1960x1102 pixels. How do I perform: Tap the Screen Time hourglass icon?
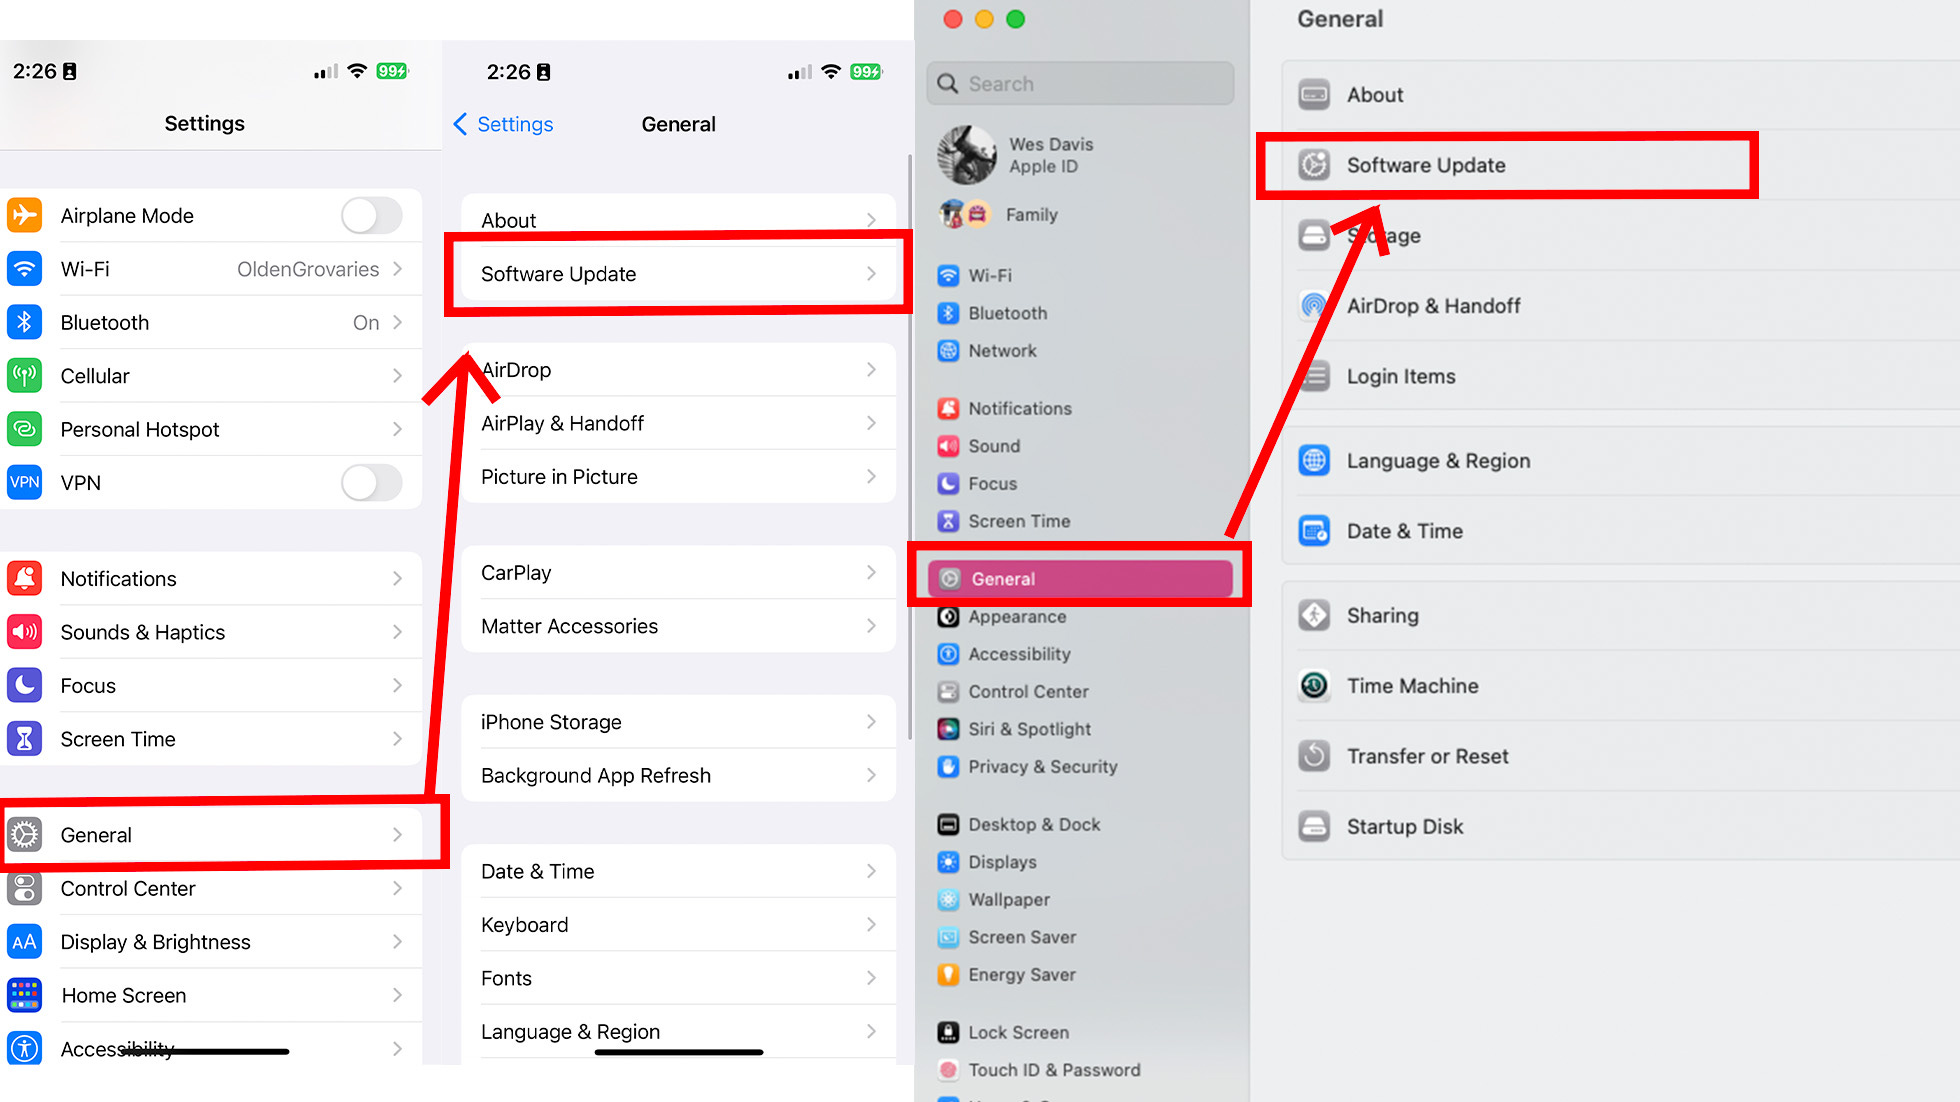coord(24,738)
